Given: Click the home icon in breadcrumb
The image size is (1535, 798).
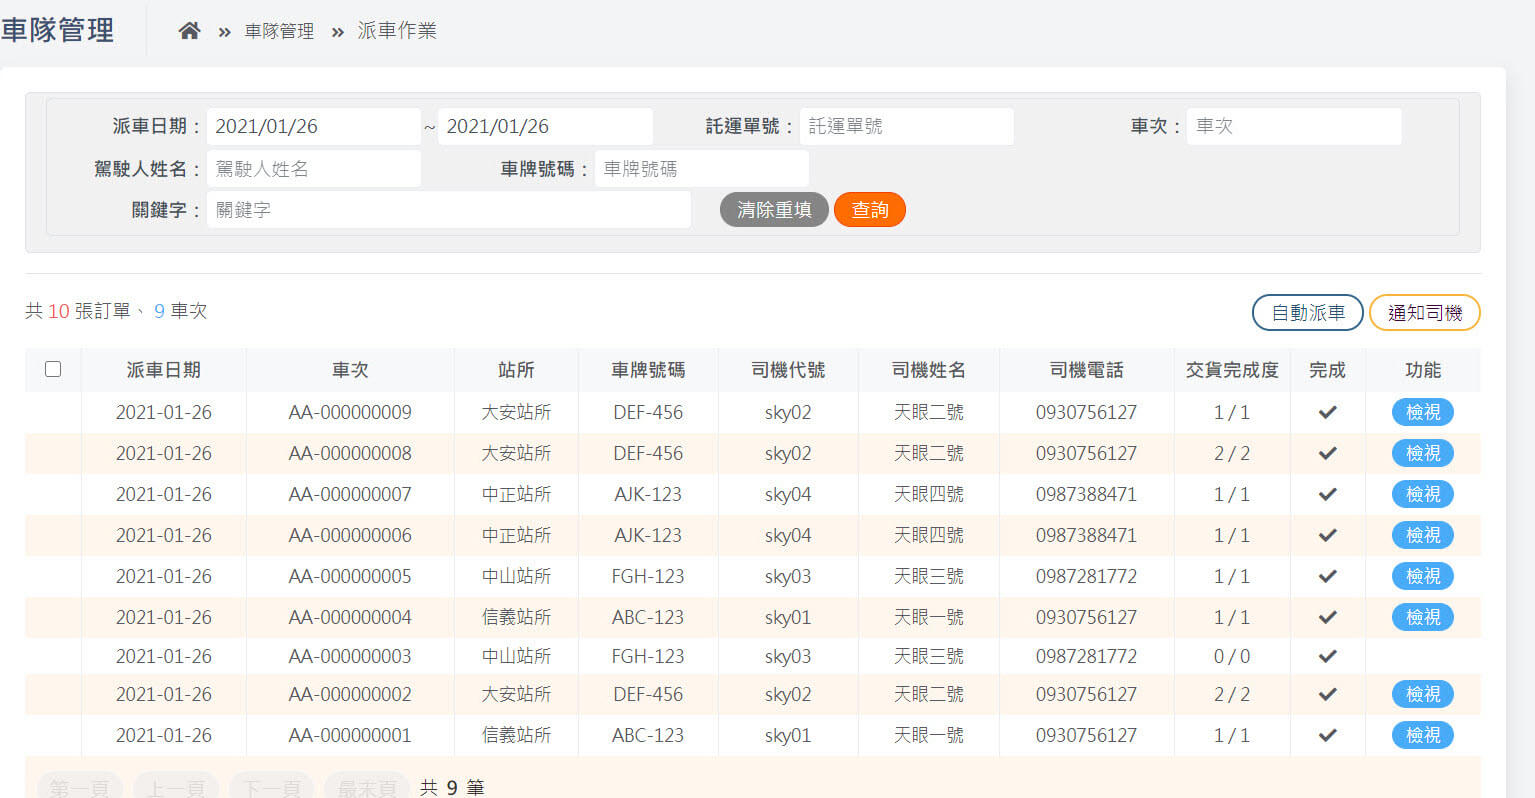Looking at the screenshot, I should pyautogui.click(x=189, y=31).
